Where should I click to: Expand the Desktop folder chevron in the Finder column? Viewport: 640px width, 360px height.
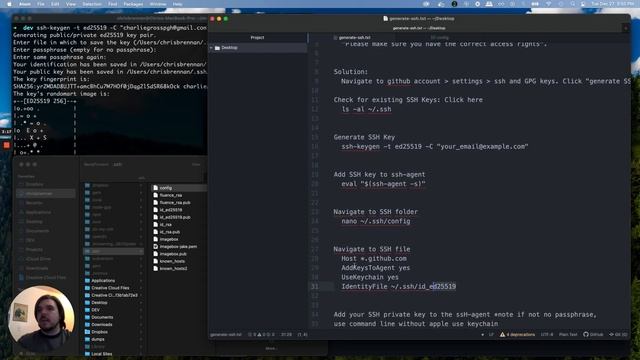click(x=141, y=303)
